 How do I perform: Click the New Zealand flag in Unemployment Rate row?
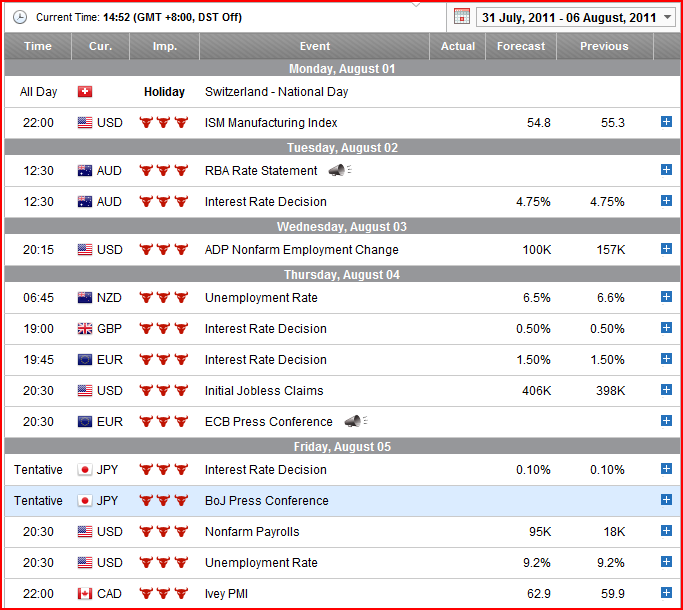pyautogui.click(x=85, y=298)
